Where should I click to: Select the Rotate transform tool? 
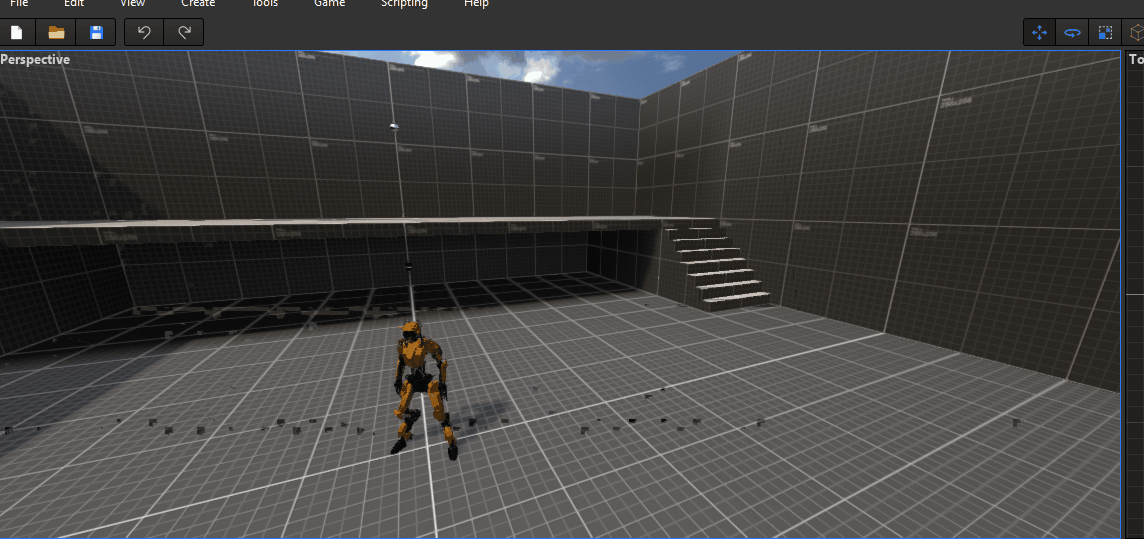(x=1072, y=33)
